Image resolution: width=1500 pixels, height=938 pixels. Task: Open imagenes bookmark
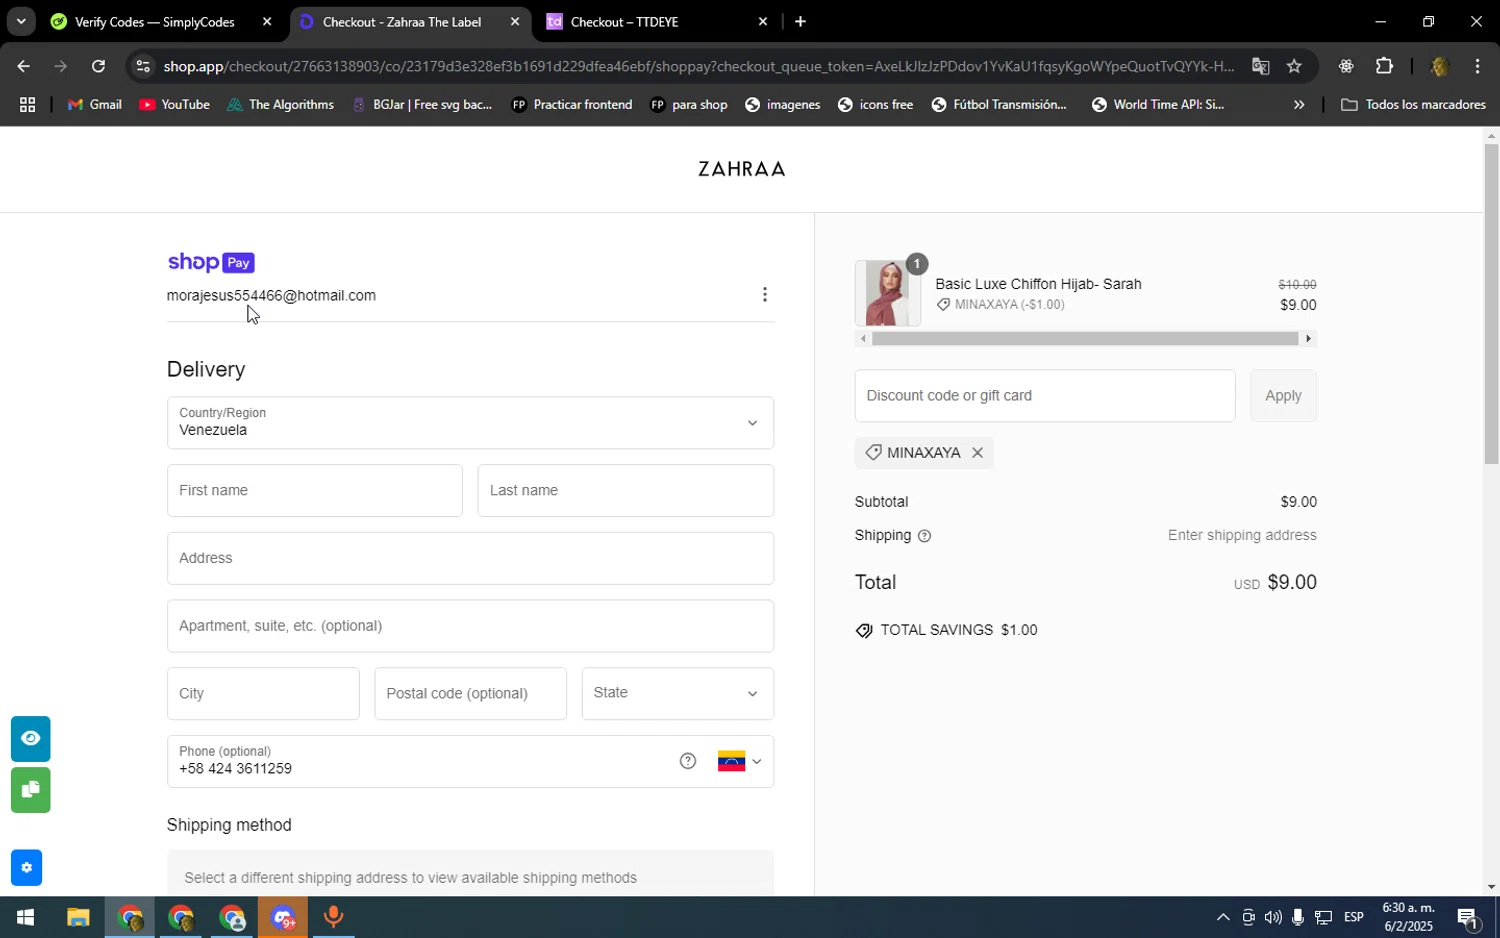click(783, 105)
